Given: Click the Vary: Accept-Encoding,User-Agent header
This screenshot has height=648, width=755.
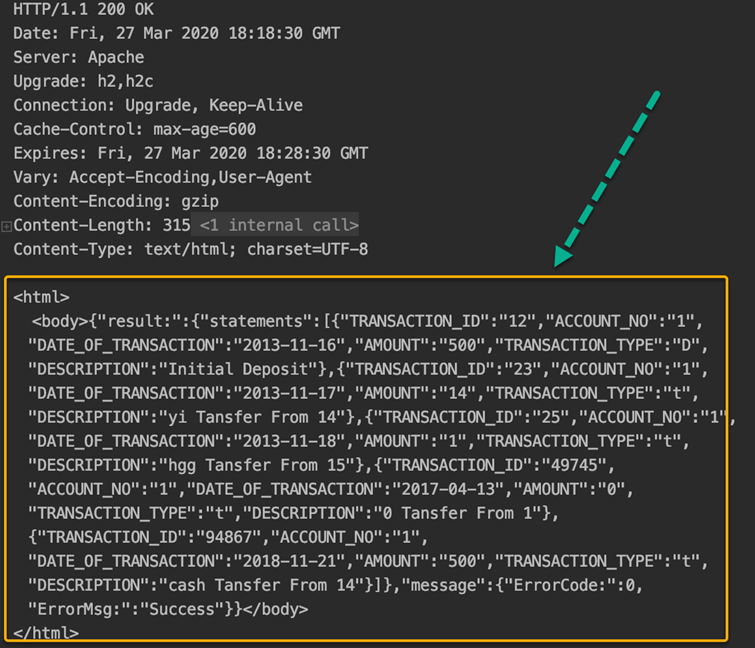Looking at the screenshot, I should 163,177.
